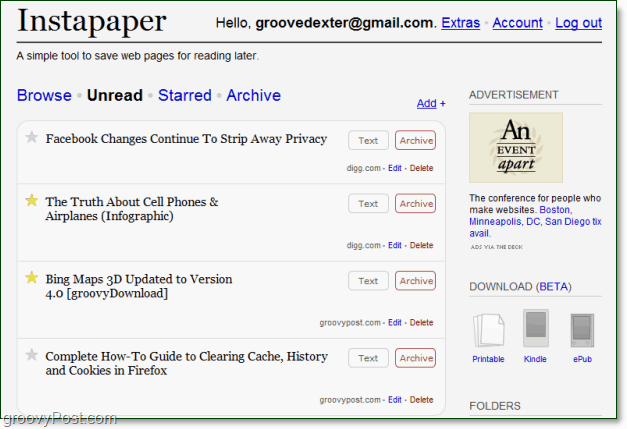Click the BETA link in Download heading
The width and height of the screenshot is (627, 429).
click(x=553, y=287)
